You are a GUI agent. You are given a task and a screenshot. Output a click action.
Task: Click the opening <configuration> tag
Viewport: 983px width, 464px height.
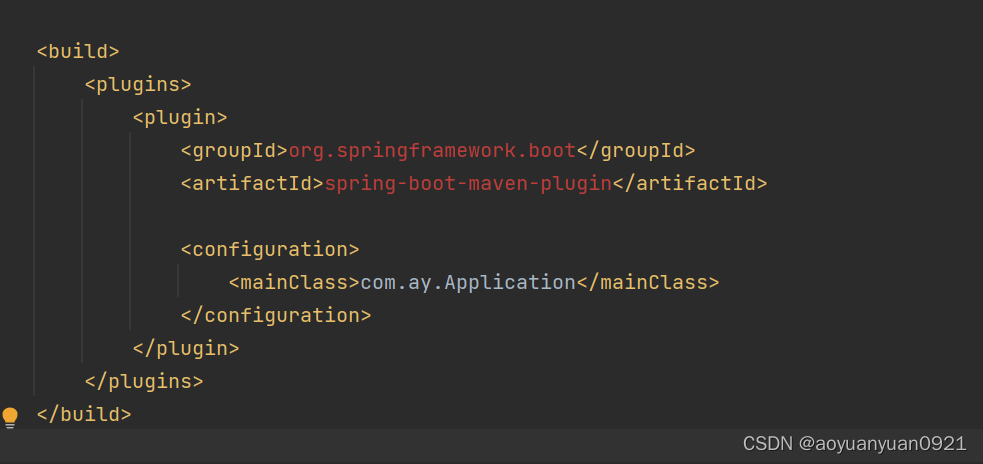[270, 249]
